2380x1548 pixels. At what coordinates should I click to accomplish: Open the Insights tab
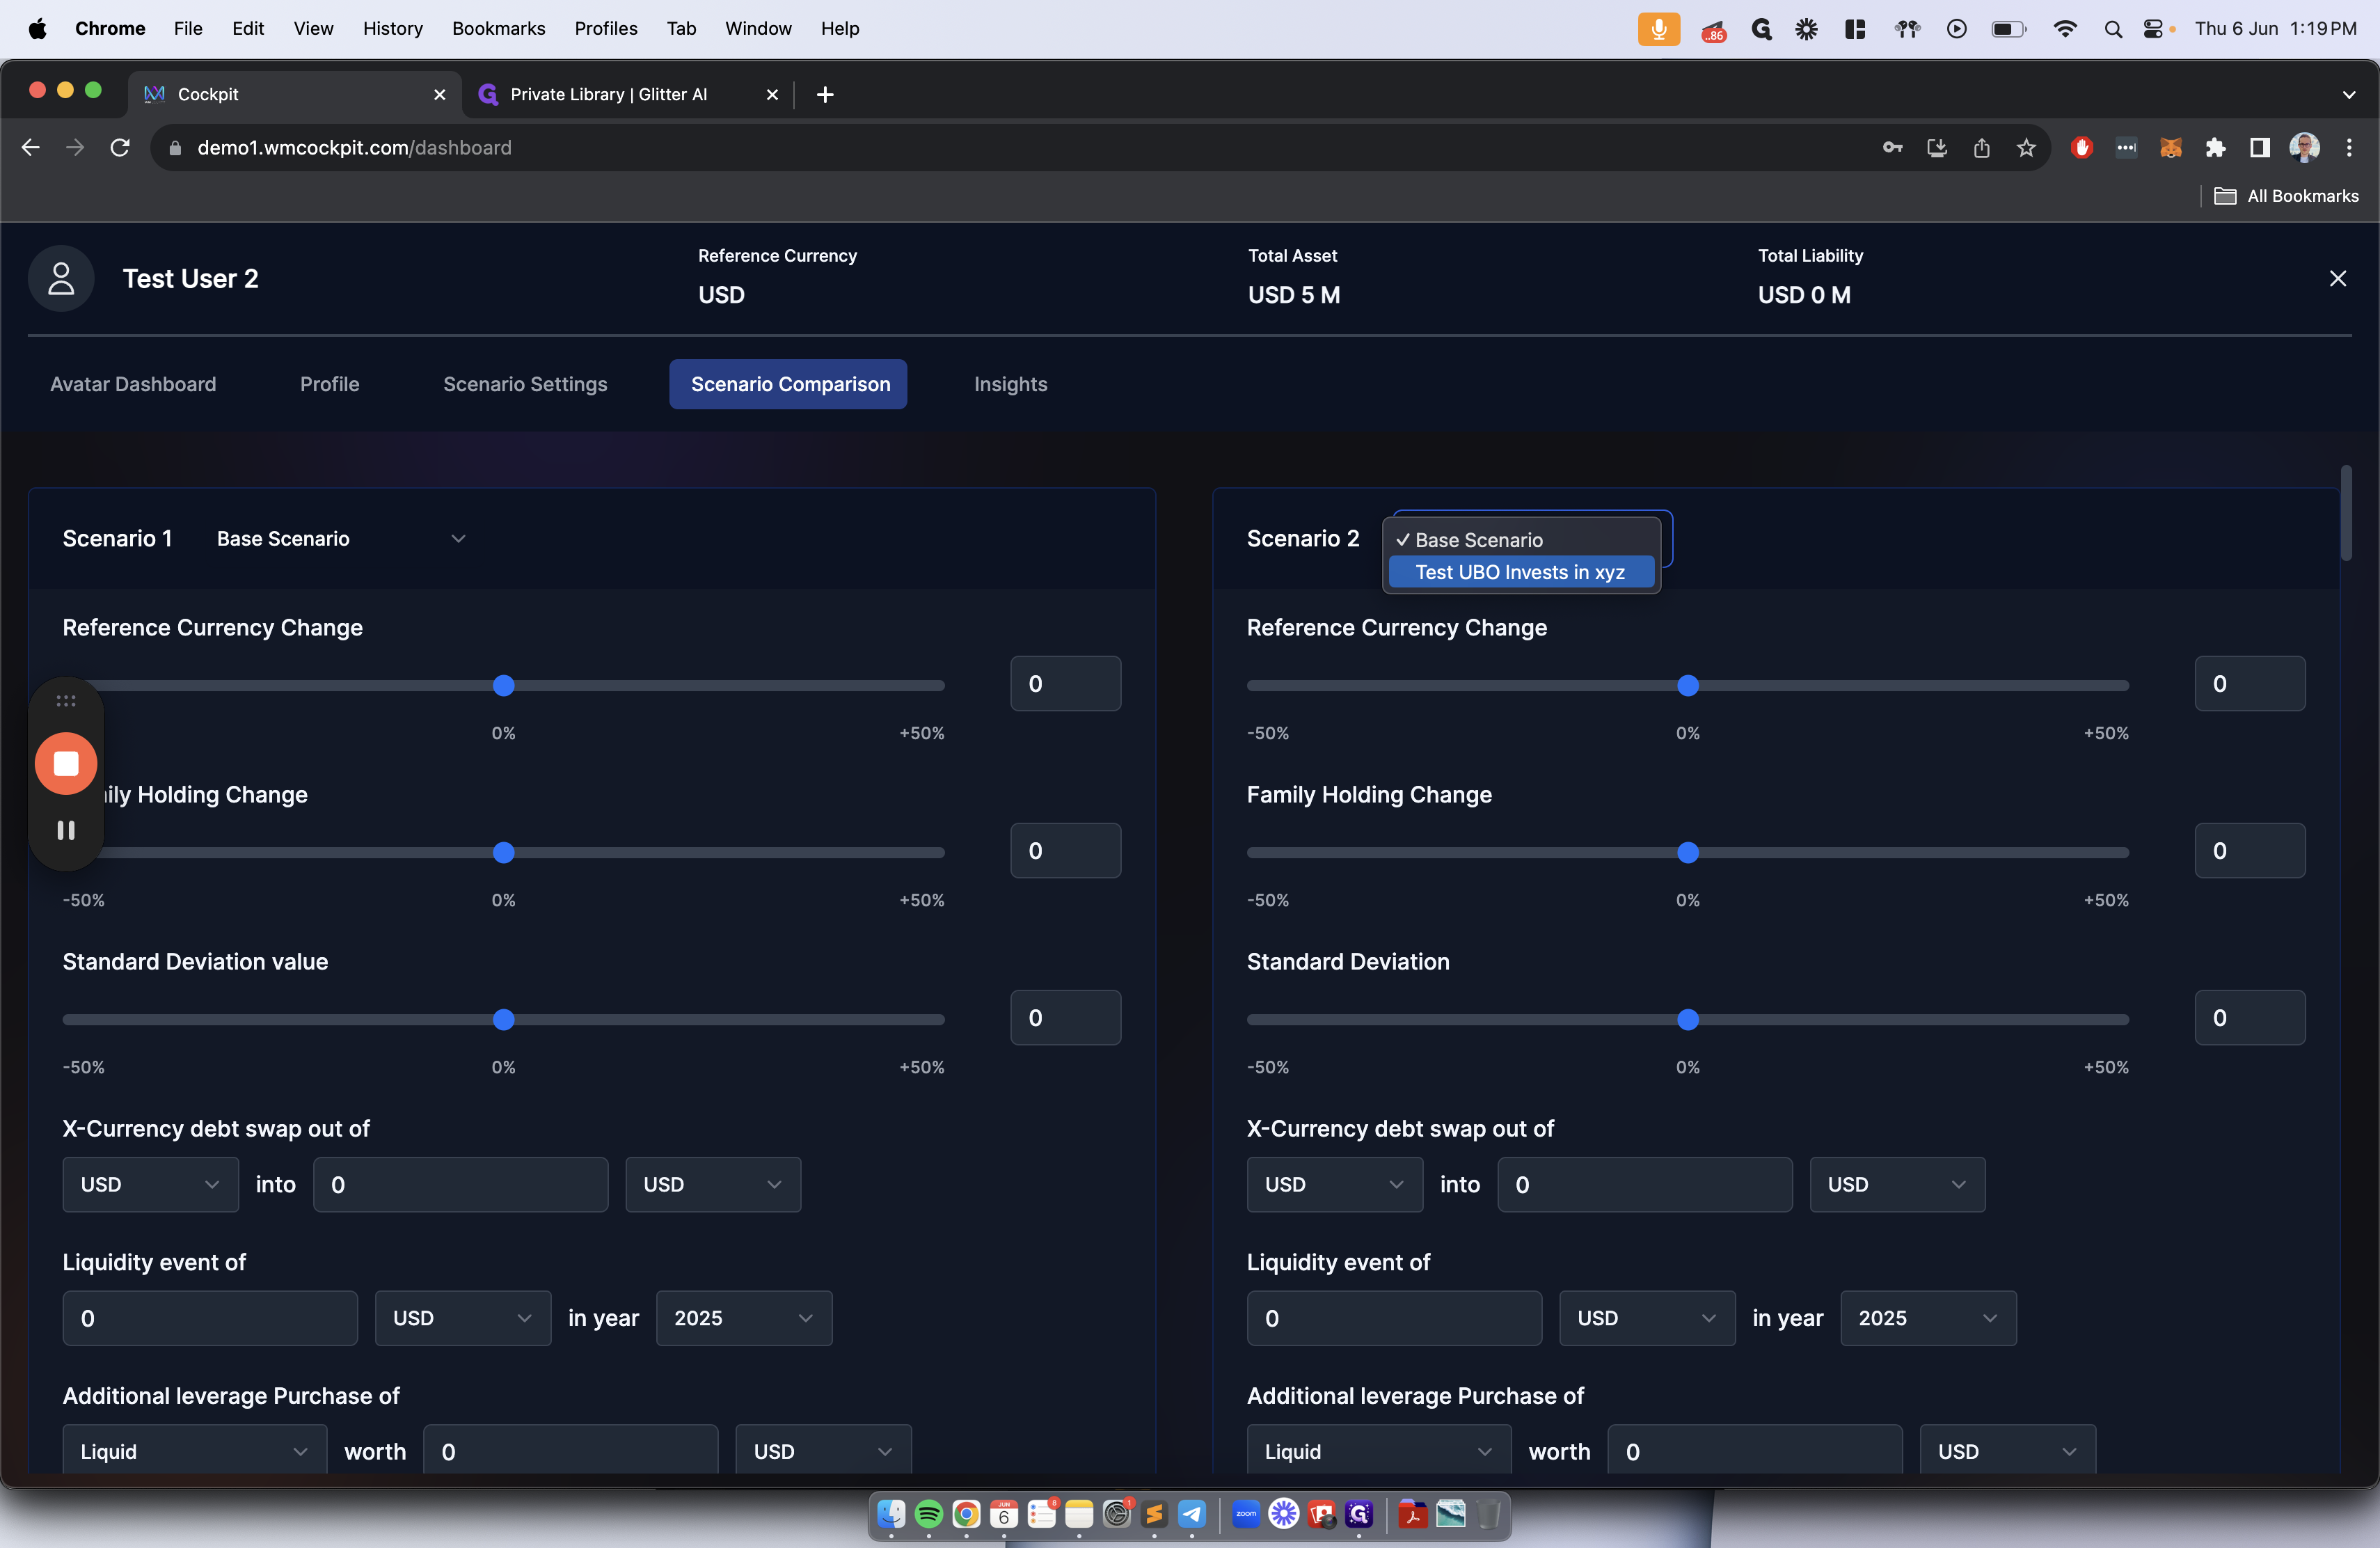pyautogui.click(x=1010, y=384)
